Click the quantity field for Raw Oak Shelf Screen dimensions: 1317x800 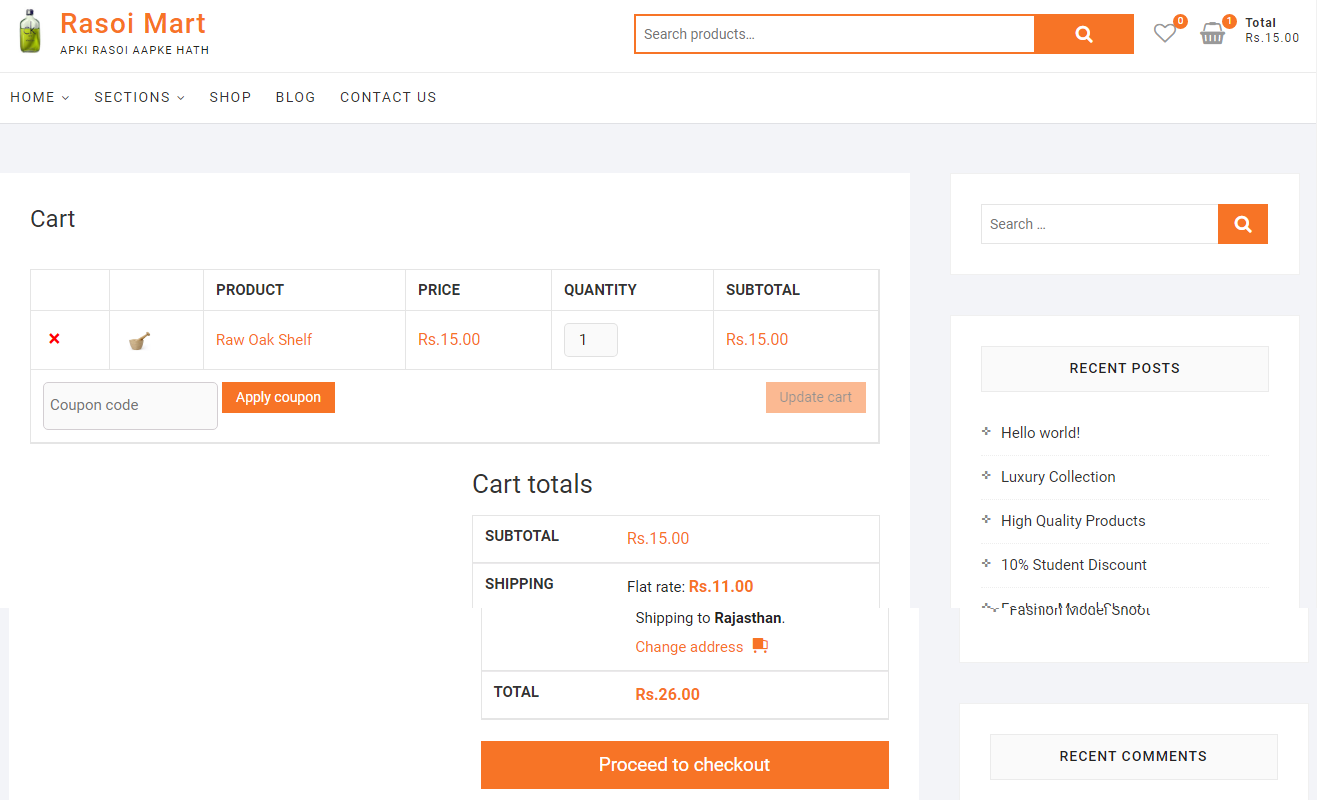590,340
